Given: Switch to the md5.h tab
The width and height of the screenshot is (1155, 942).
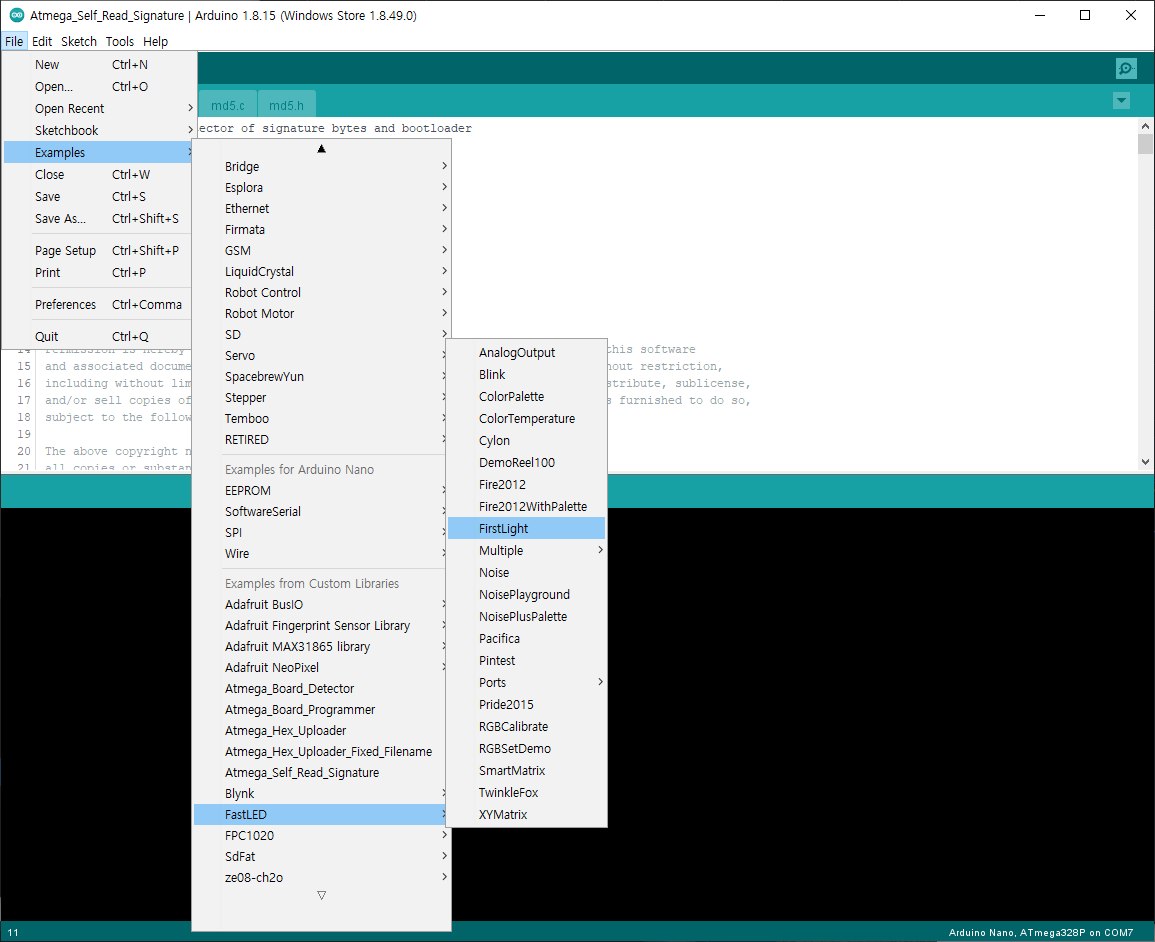Looking at the screenshot, I should point(287,105).
